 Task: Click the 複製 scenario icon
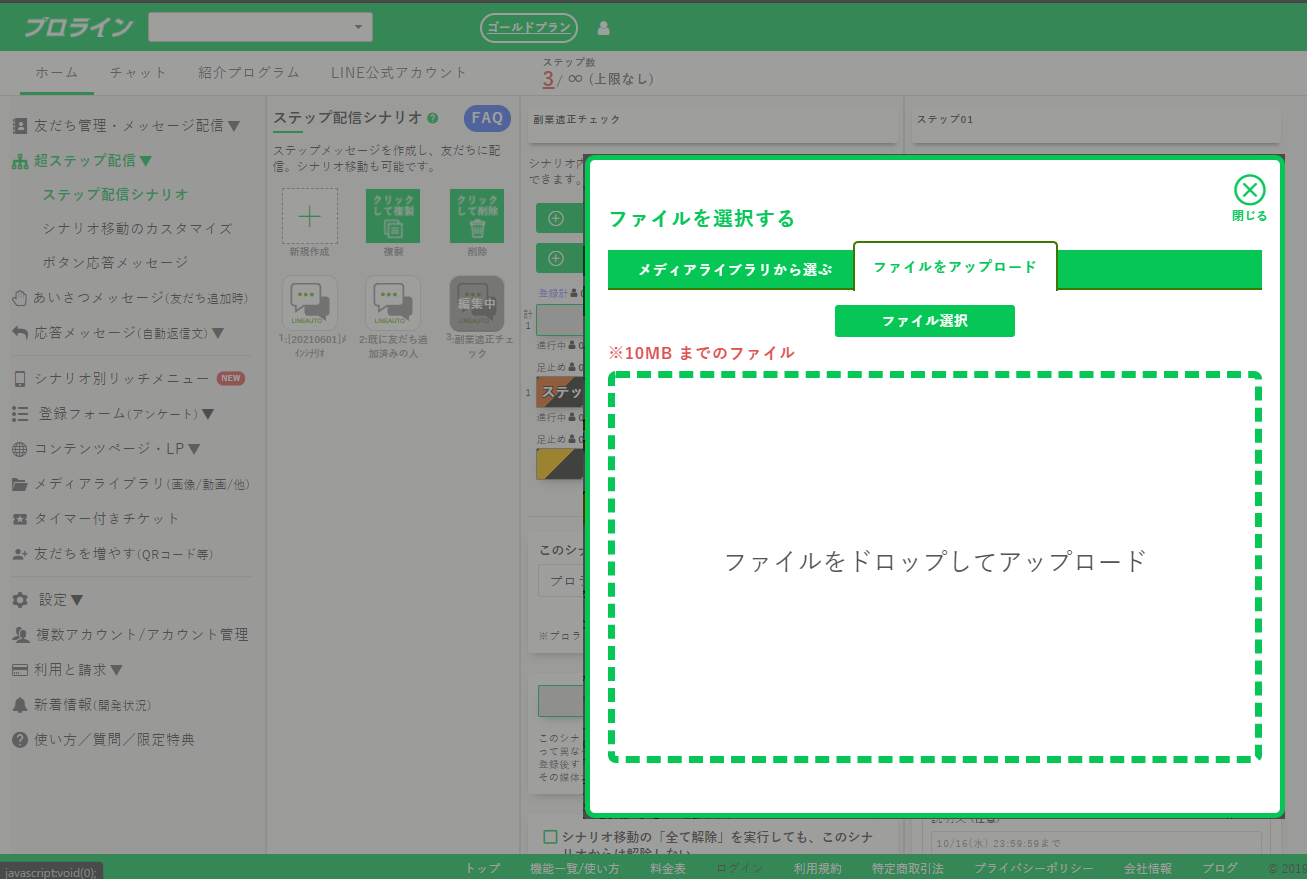coord(393,216)
